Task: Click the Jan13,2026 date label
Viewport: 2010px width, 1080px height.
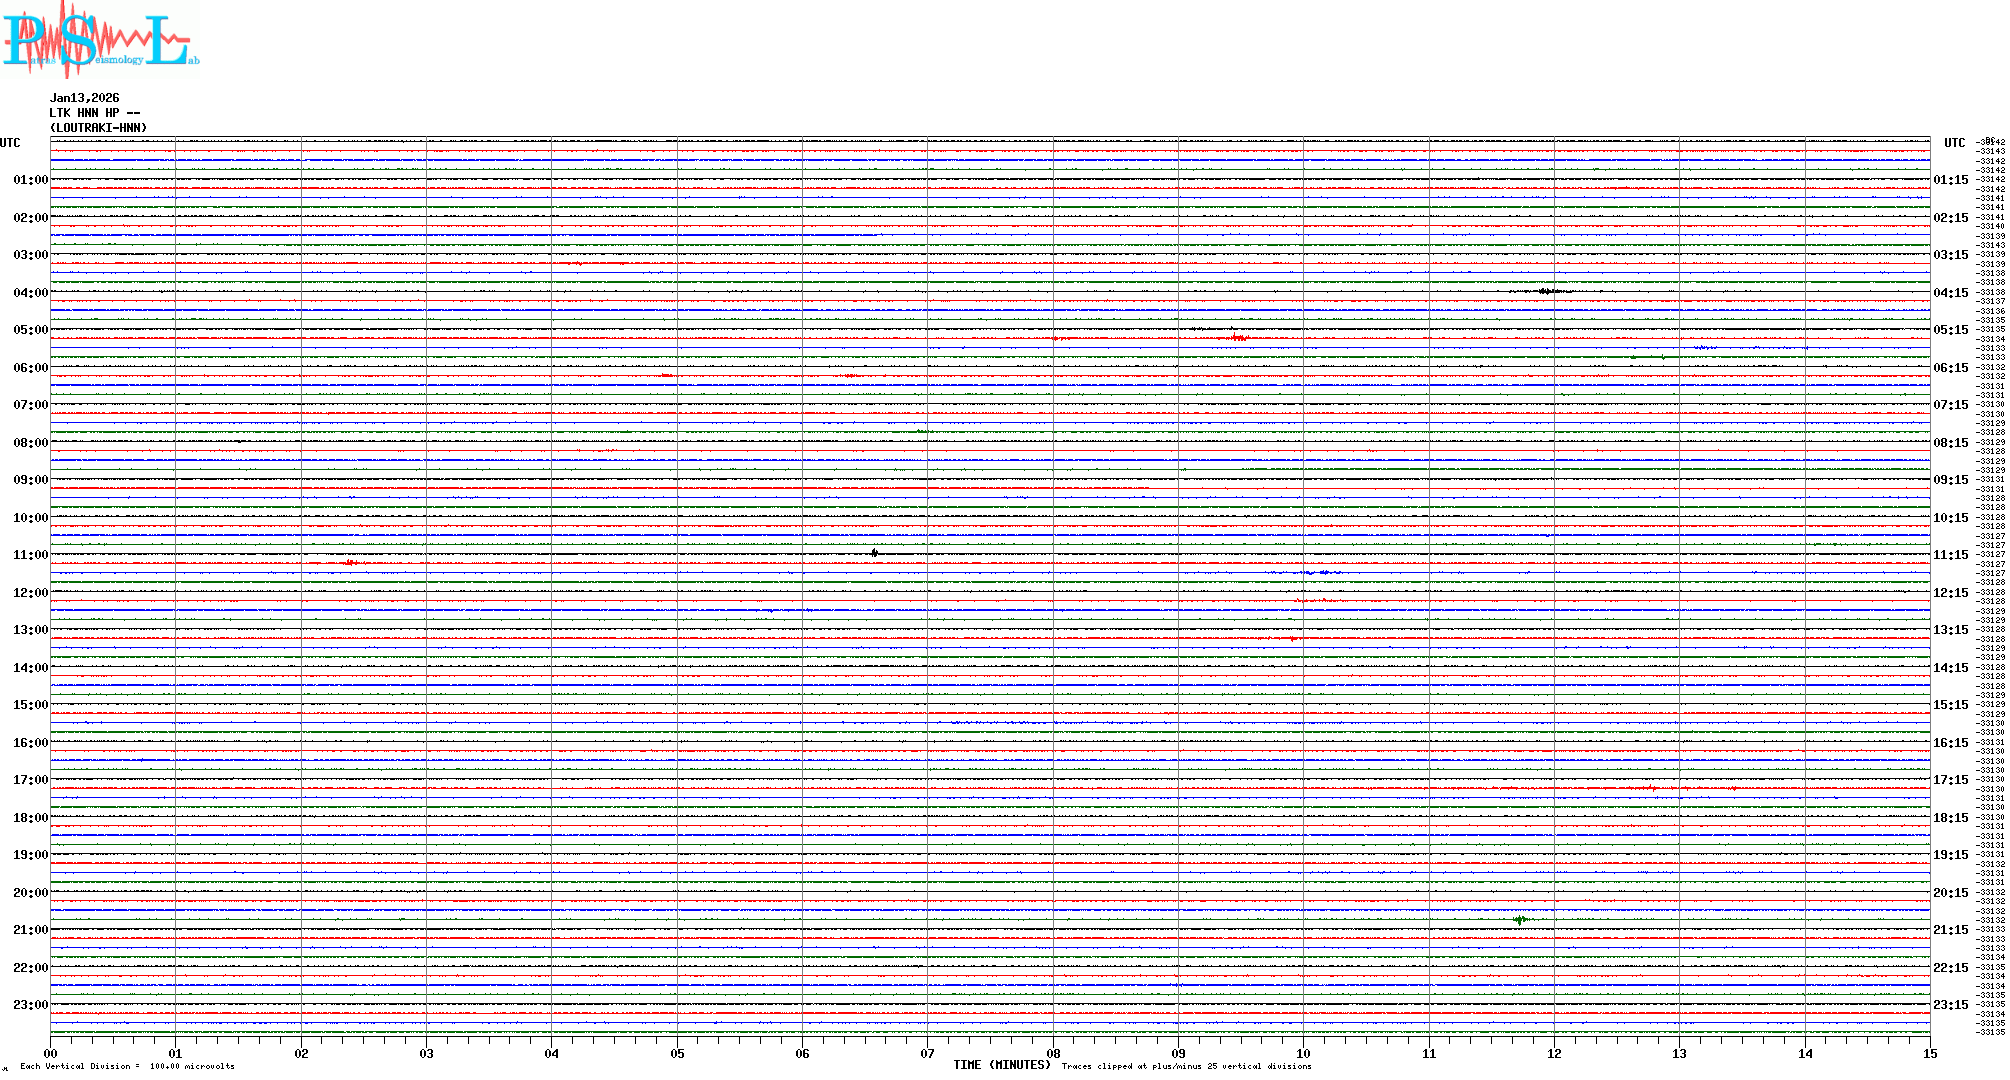Action: point(84,98)
